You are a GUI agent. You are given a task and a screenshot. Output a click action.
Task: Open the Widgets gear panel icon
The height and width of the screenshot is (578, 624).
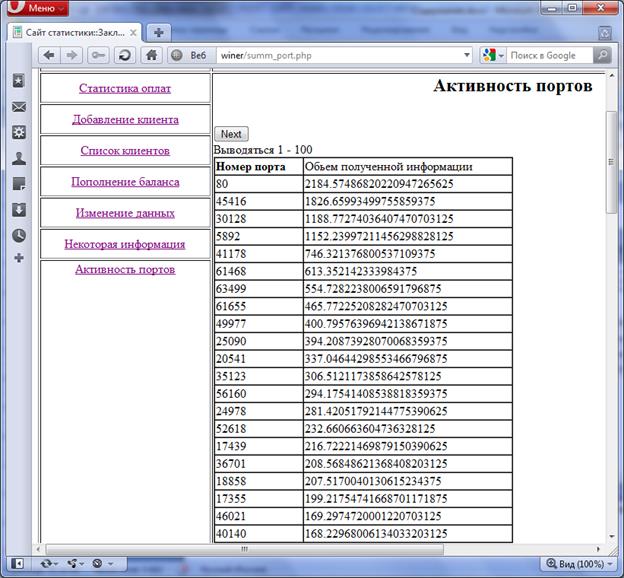point(19,132)
